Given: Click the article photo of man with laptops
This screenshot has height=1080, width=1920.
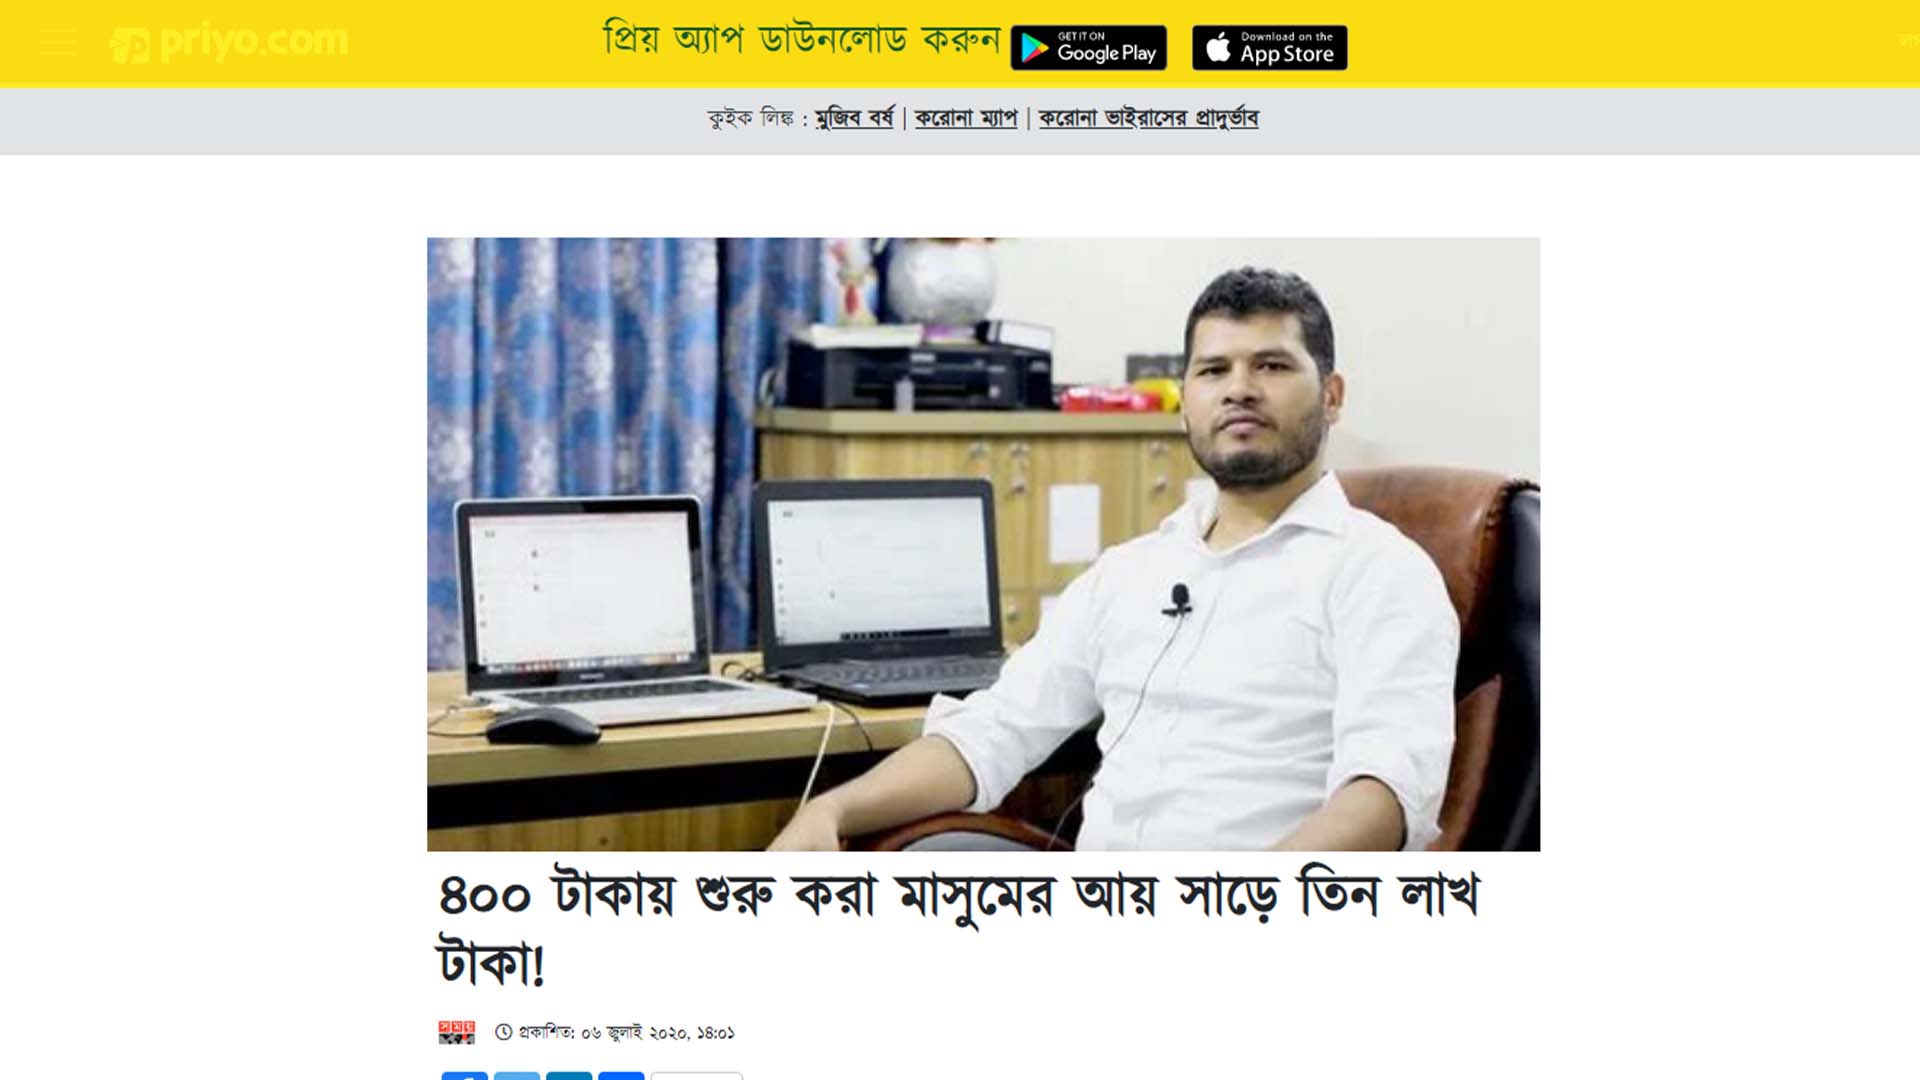Looking at the screenshot, I should 983,544.
